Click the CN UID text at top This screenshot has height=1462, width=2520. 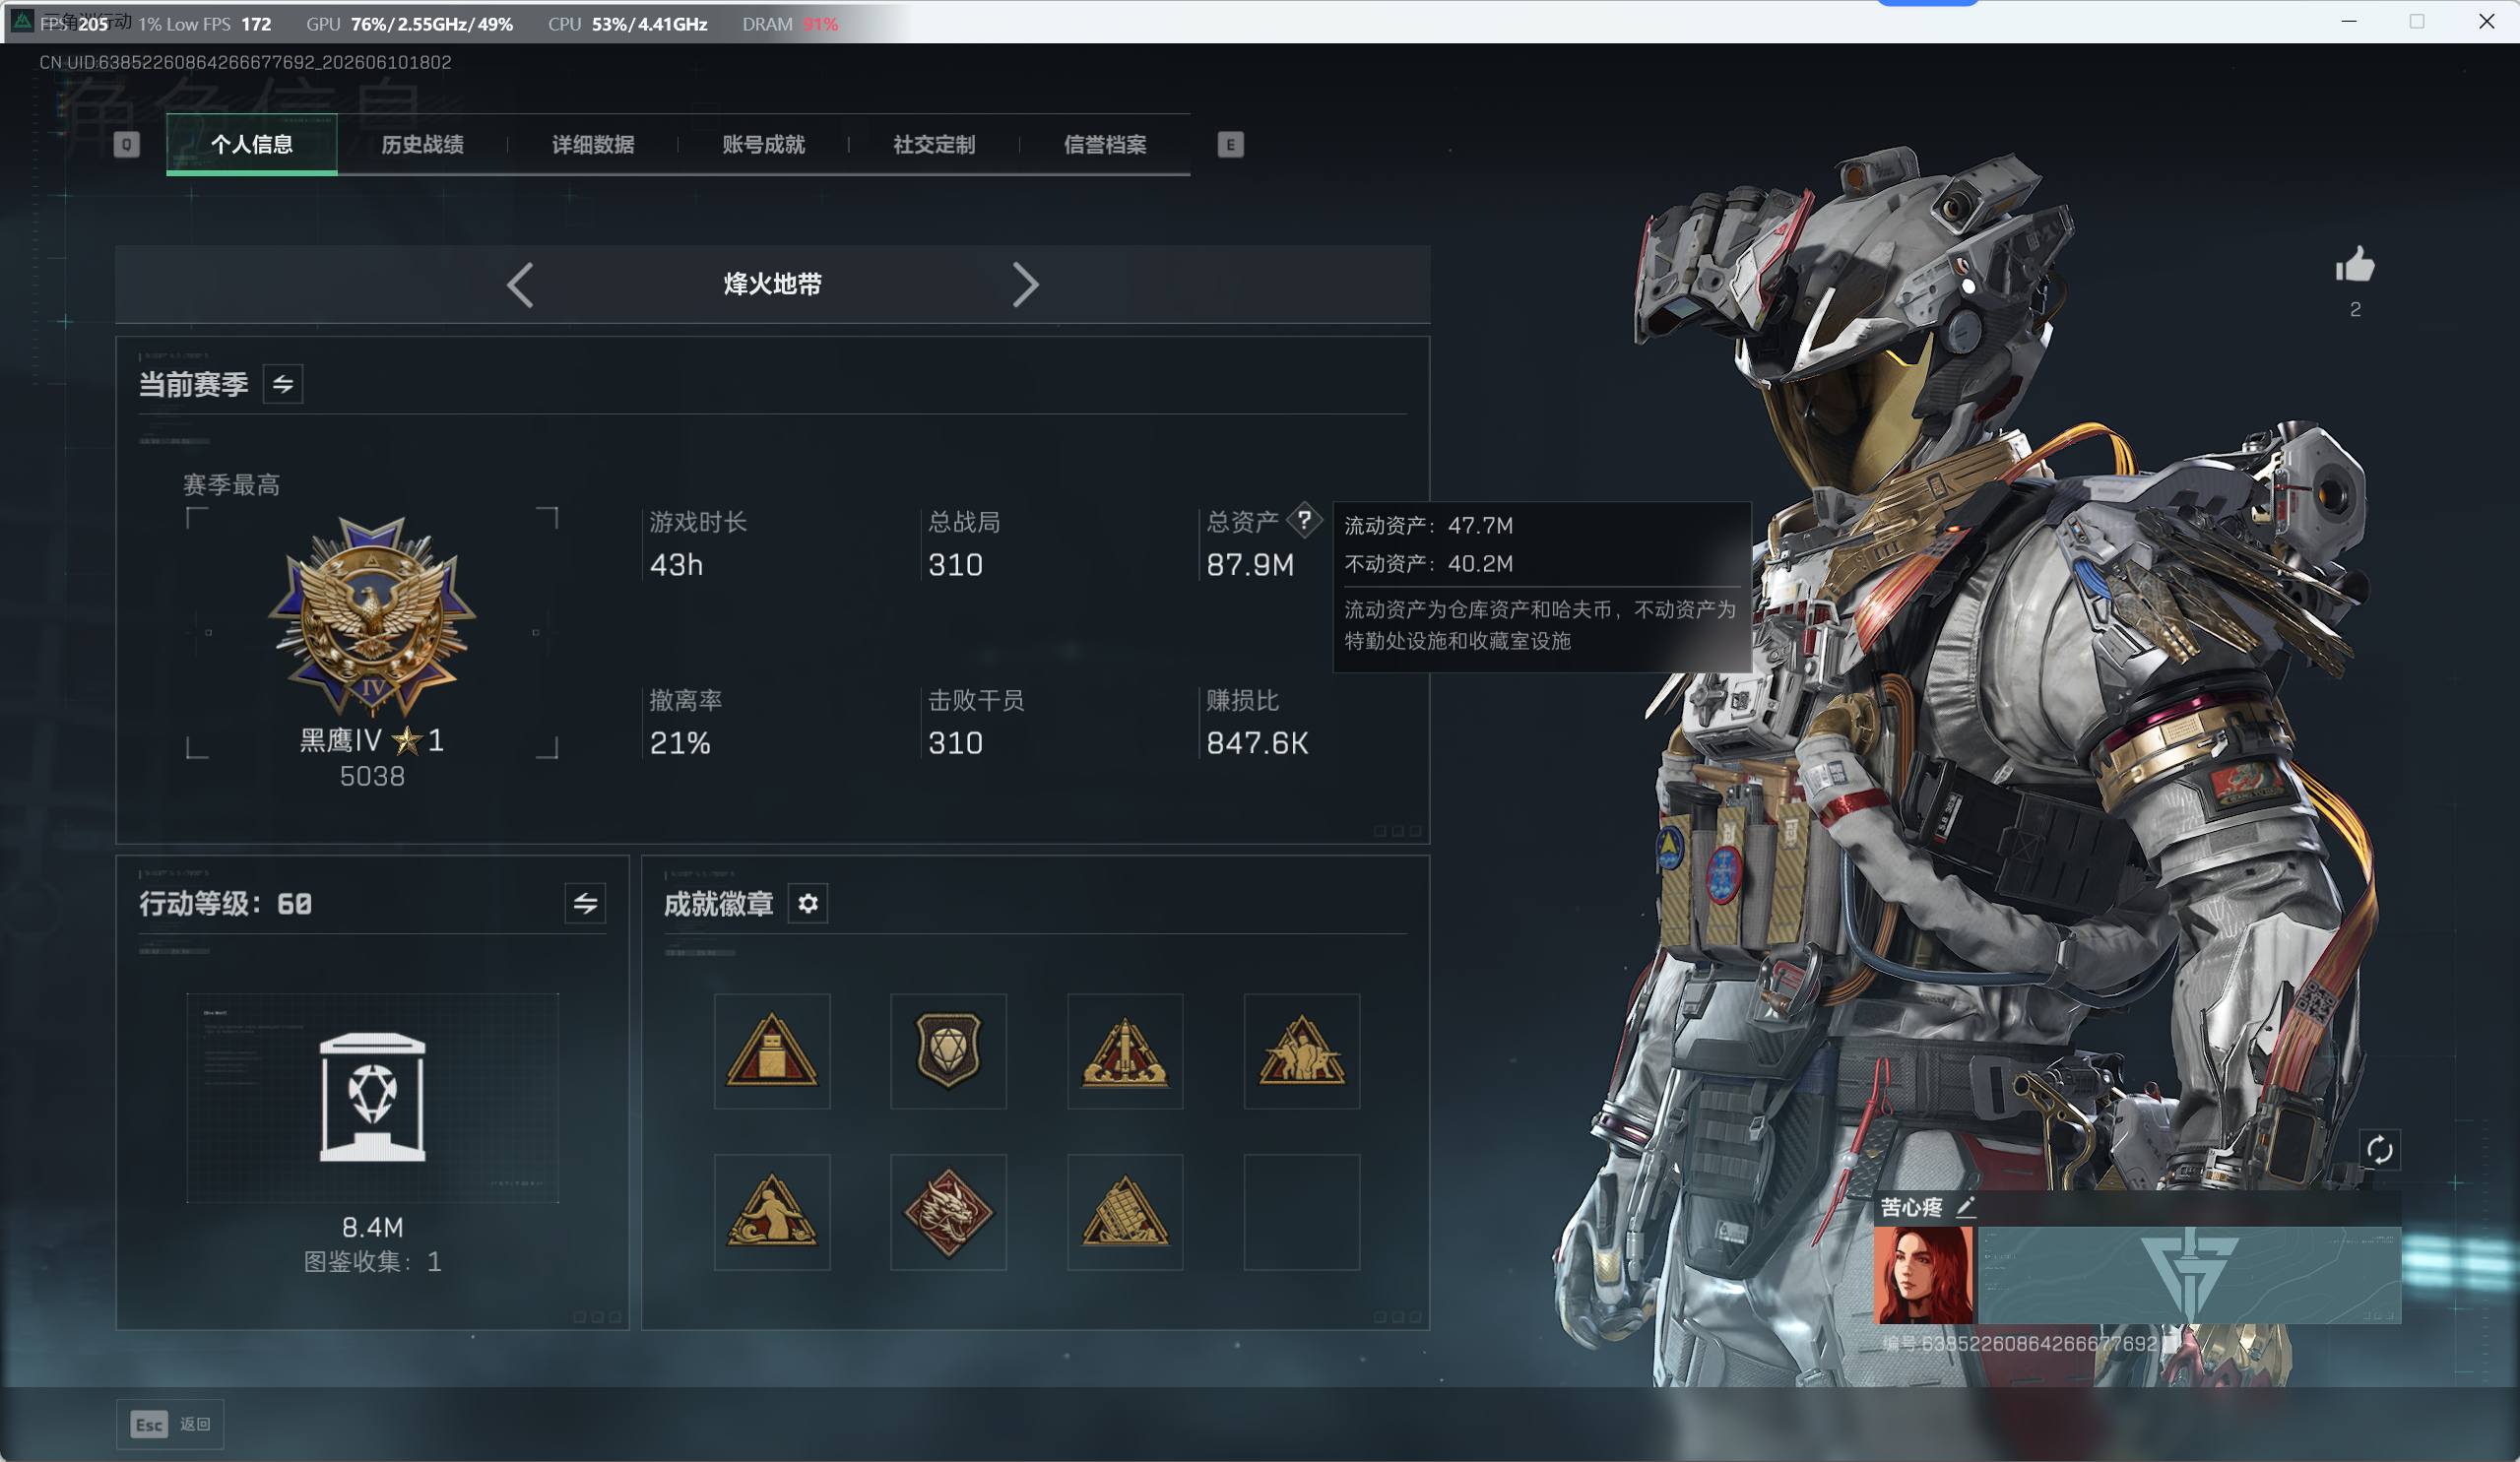pyautogui.click(x=245, y=62)
